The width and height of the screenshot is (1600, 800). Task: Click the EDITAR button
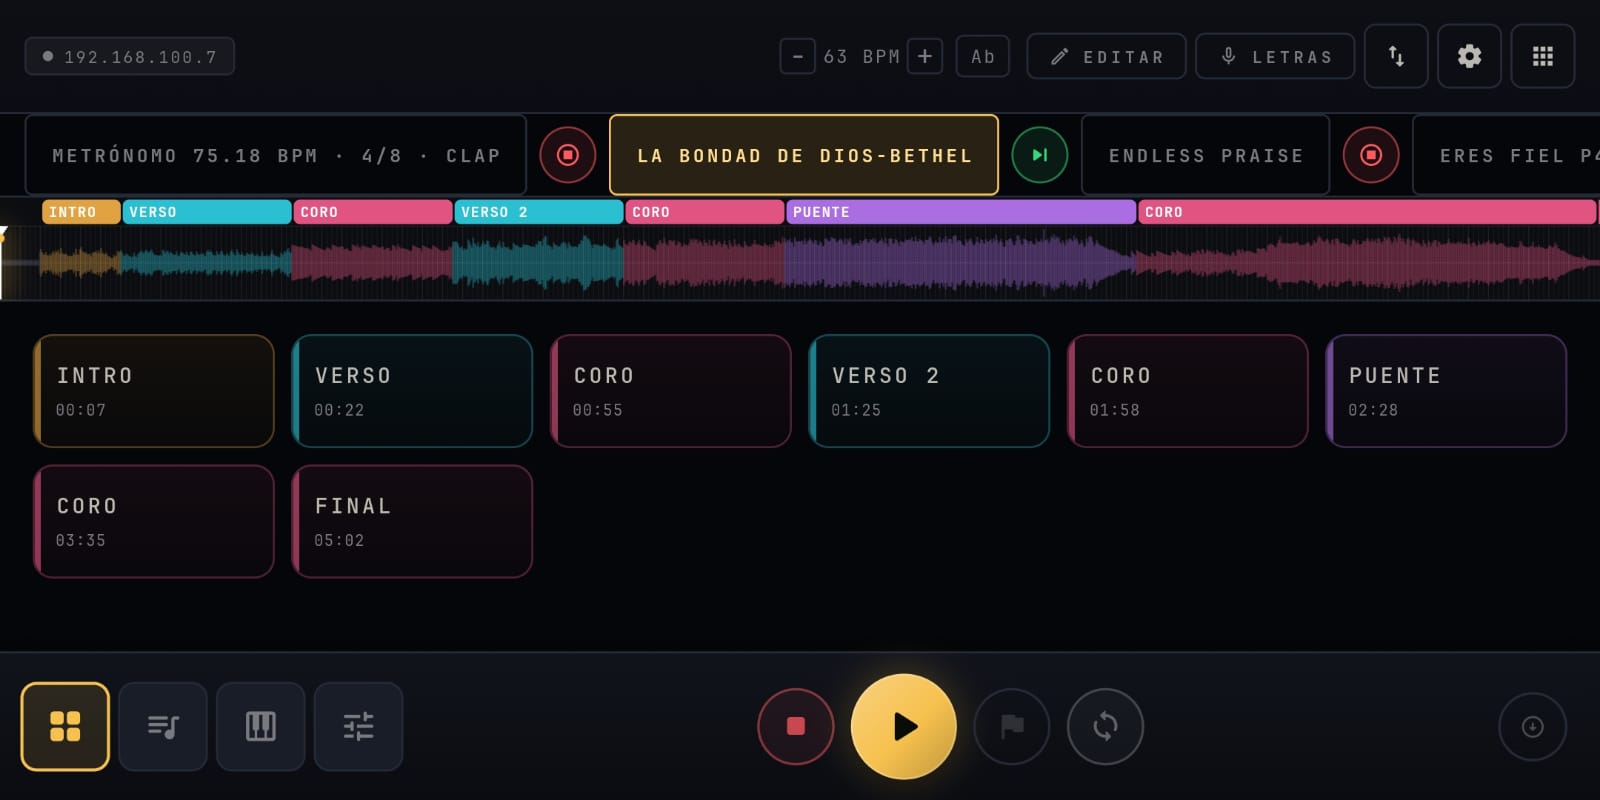point(1106,56)
